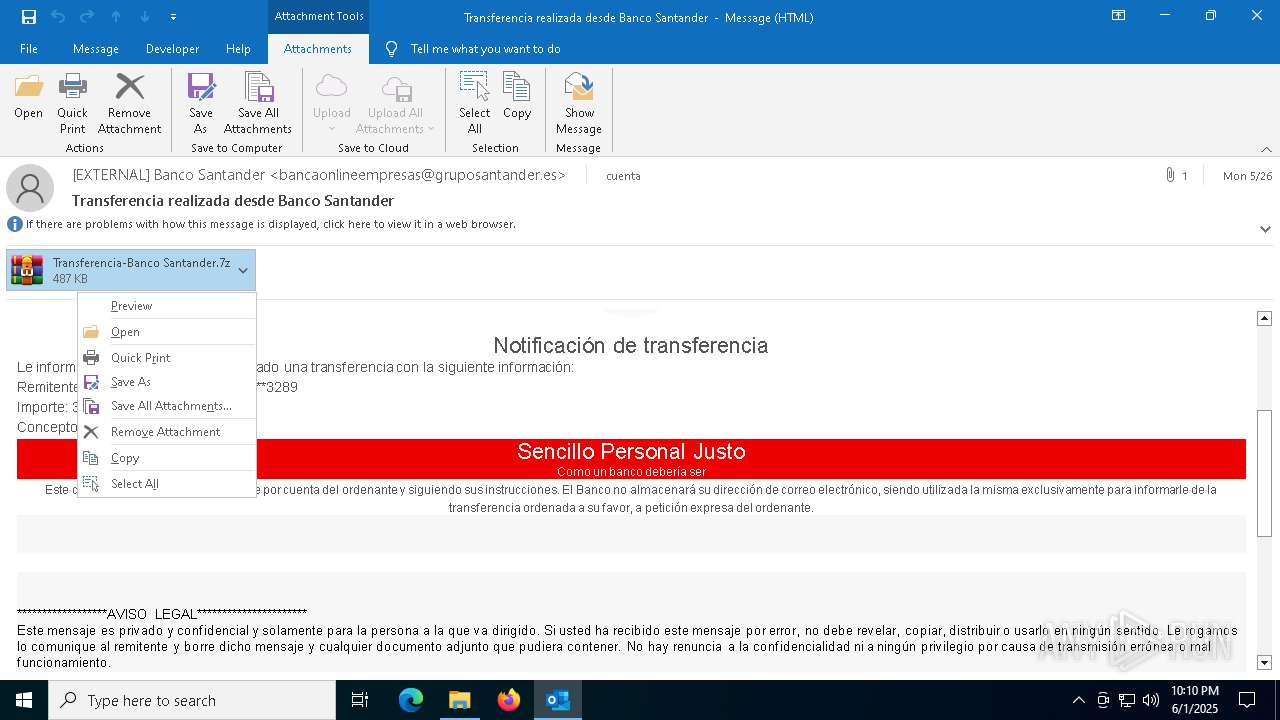Click the save icon in title bar

pos(29,17)
